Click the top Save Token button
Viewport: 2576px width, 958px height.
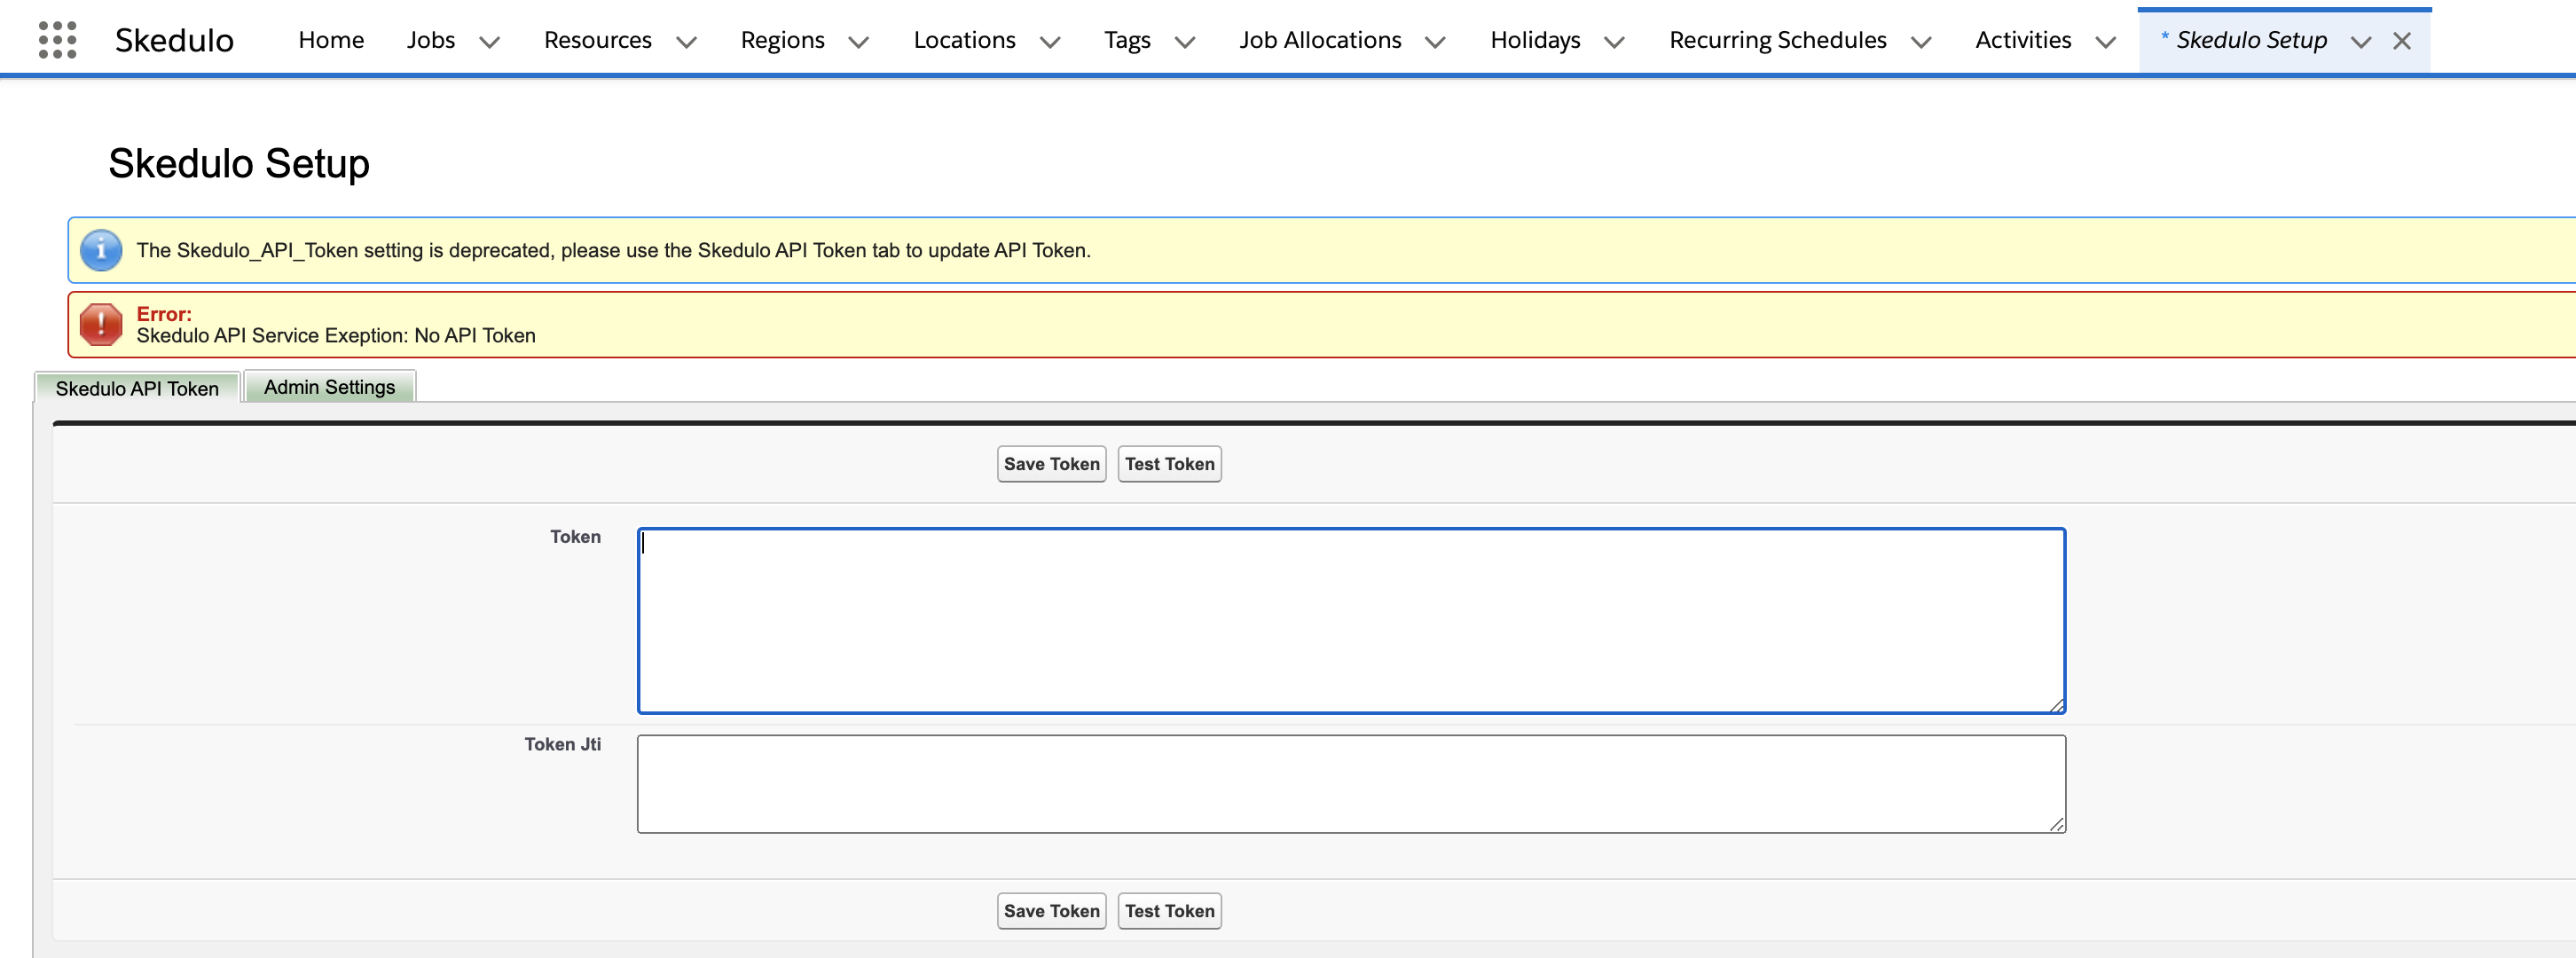click(x=1051, y=464)
